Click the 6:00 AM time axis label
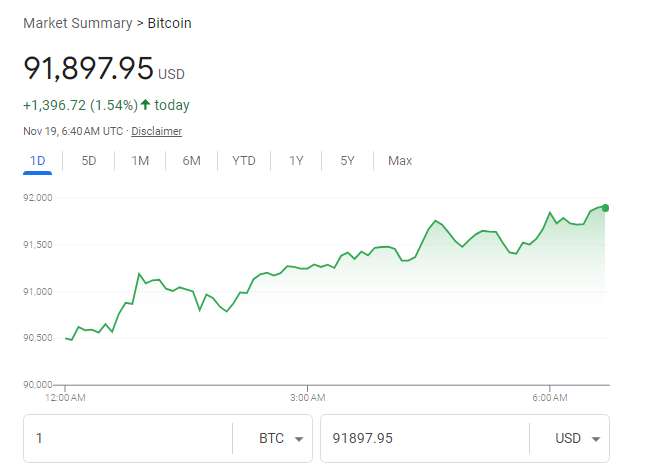 click(550, 398)
